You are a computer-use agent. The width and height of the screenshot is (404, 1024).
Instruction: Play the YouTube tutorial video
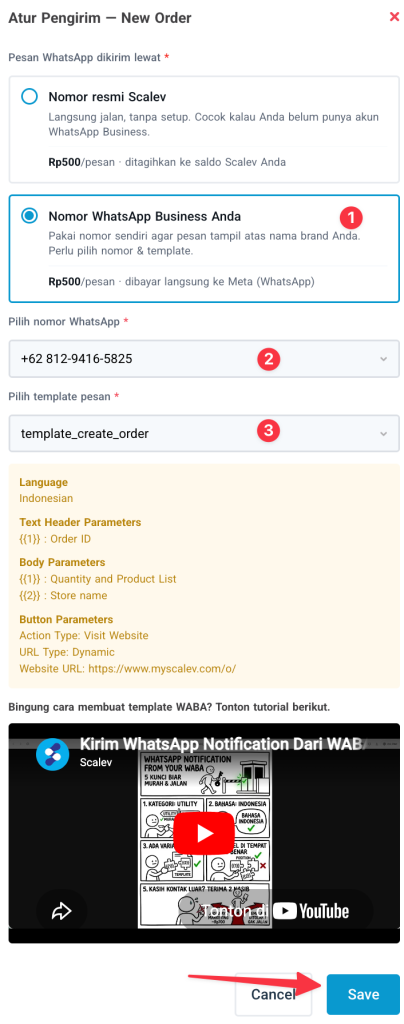click(x=204, y=833)
